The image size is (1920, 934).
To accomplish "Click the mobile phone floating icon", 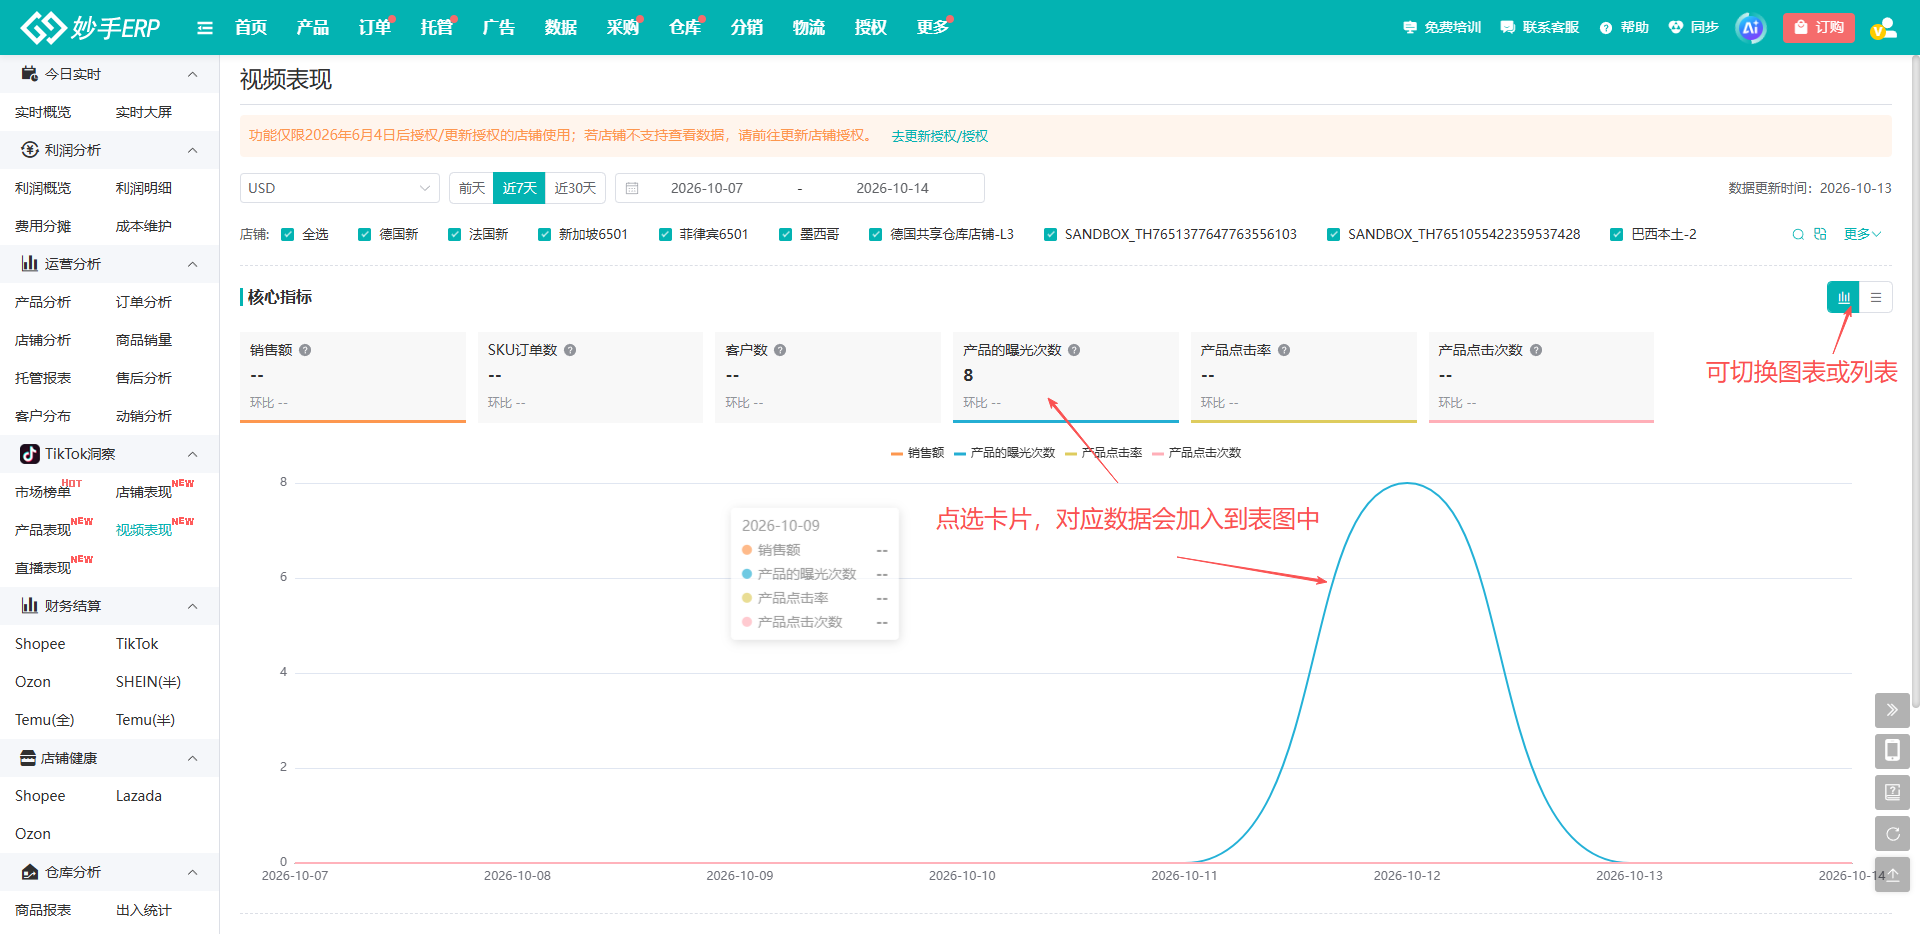I will tap(1892, 751).
